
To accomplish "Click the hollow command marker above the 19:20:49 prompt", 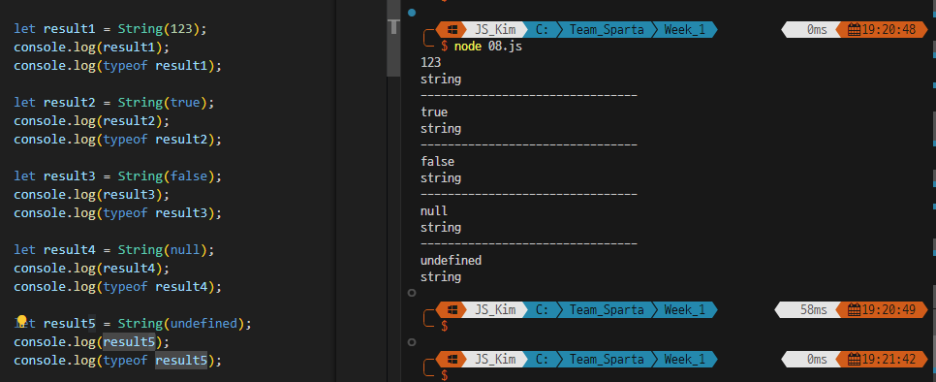I will pos(411,293).
